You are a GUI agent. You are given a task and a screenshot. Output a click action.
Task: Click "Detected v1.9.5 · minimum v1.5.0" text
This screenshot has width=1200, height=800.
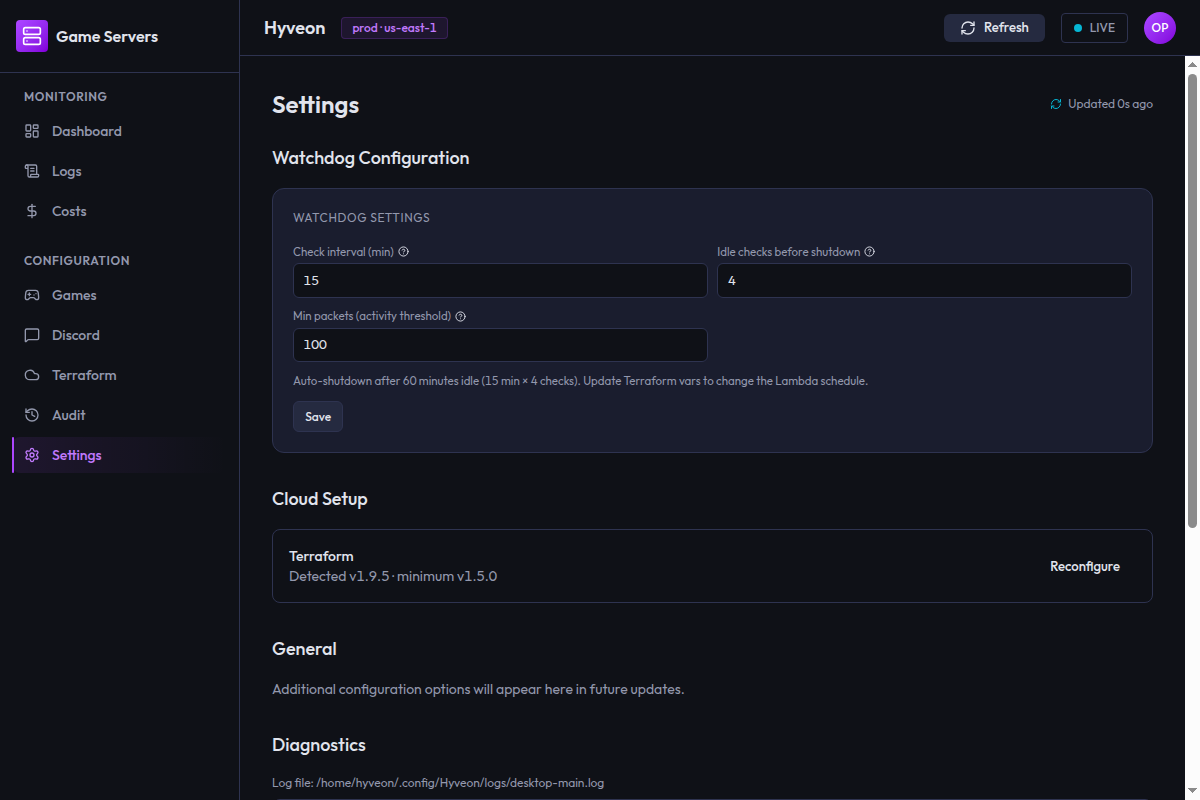393,577
